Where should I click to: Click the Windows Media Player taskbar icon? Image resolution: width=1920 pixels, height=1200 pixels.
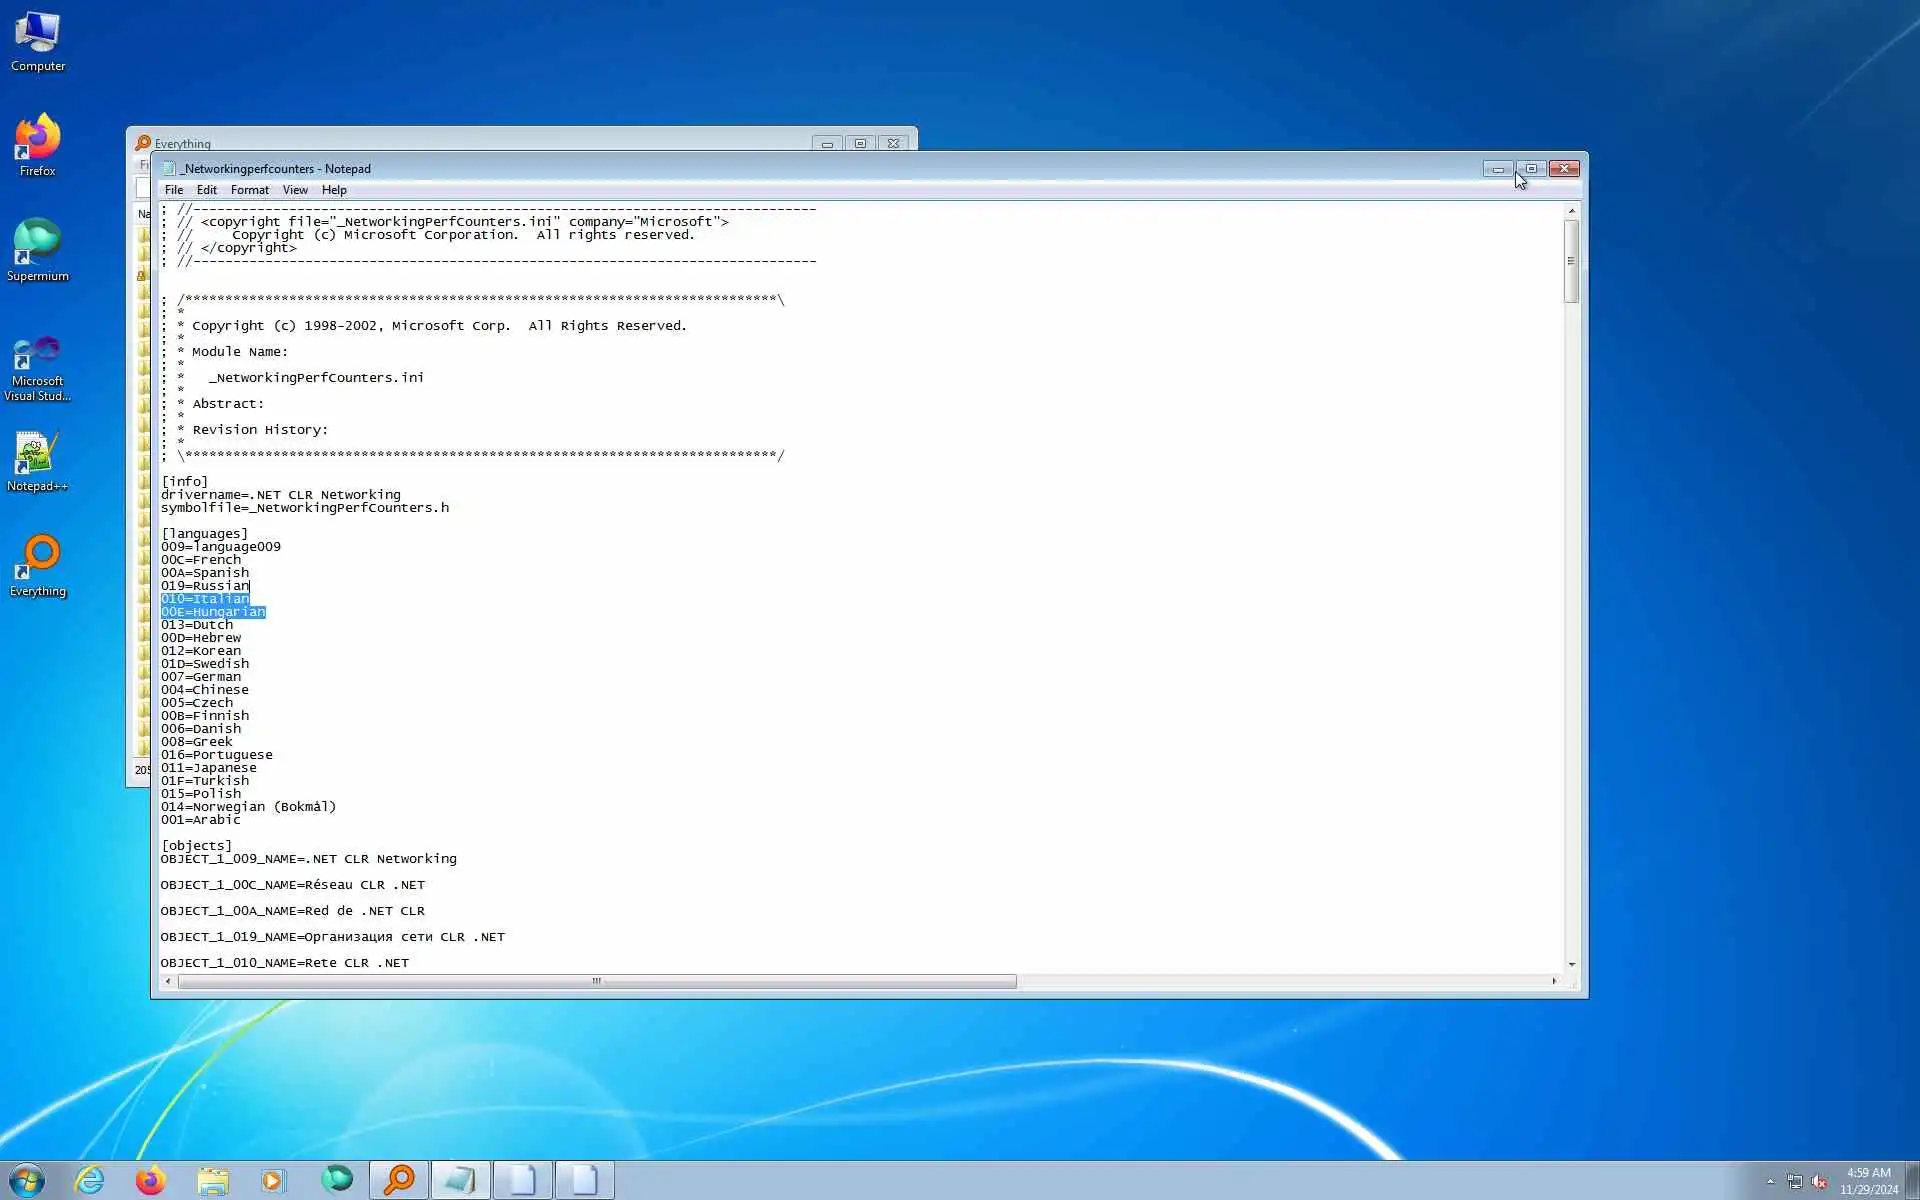pyautogui.click(x=273, y=1180)
